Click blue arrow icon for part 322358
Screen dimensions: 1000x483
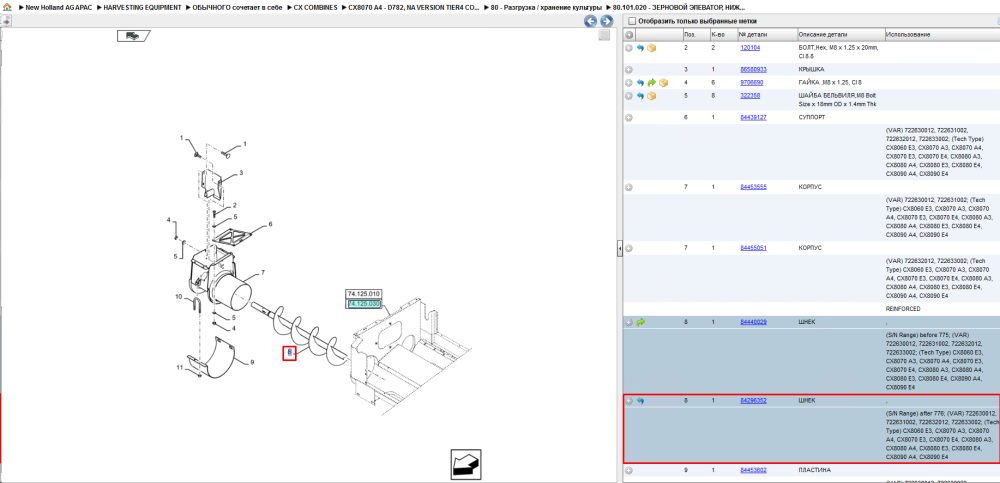pos(640,96)
